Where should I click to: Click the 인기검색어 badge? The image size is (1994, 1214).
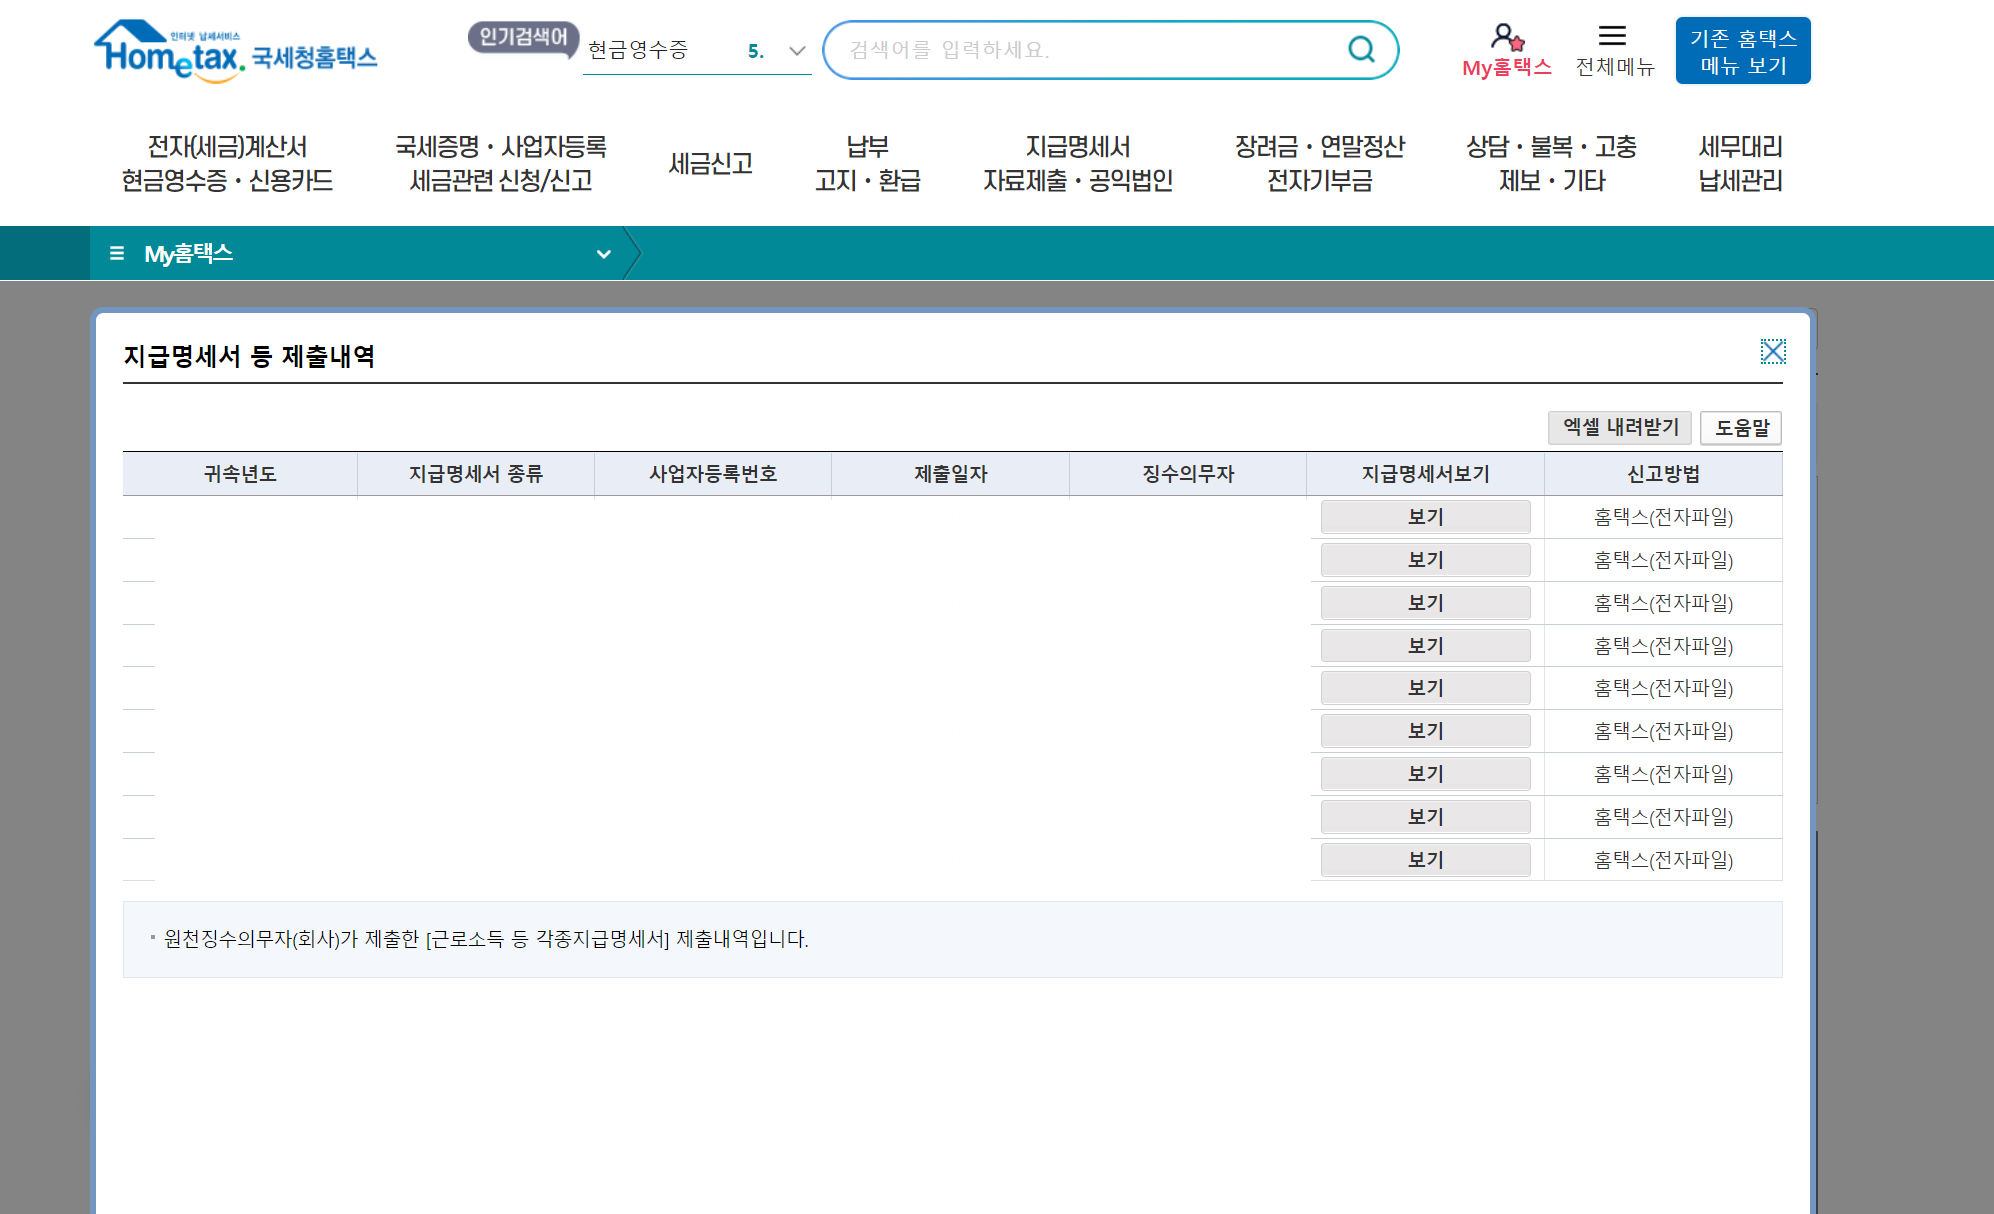523,38
